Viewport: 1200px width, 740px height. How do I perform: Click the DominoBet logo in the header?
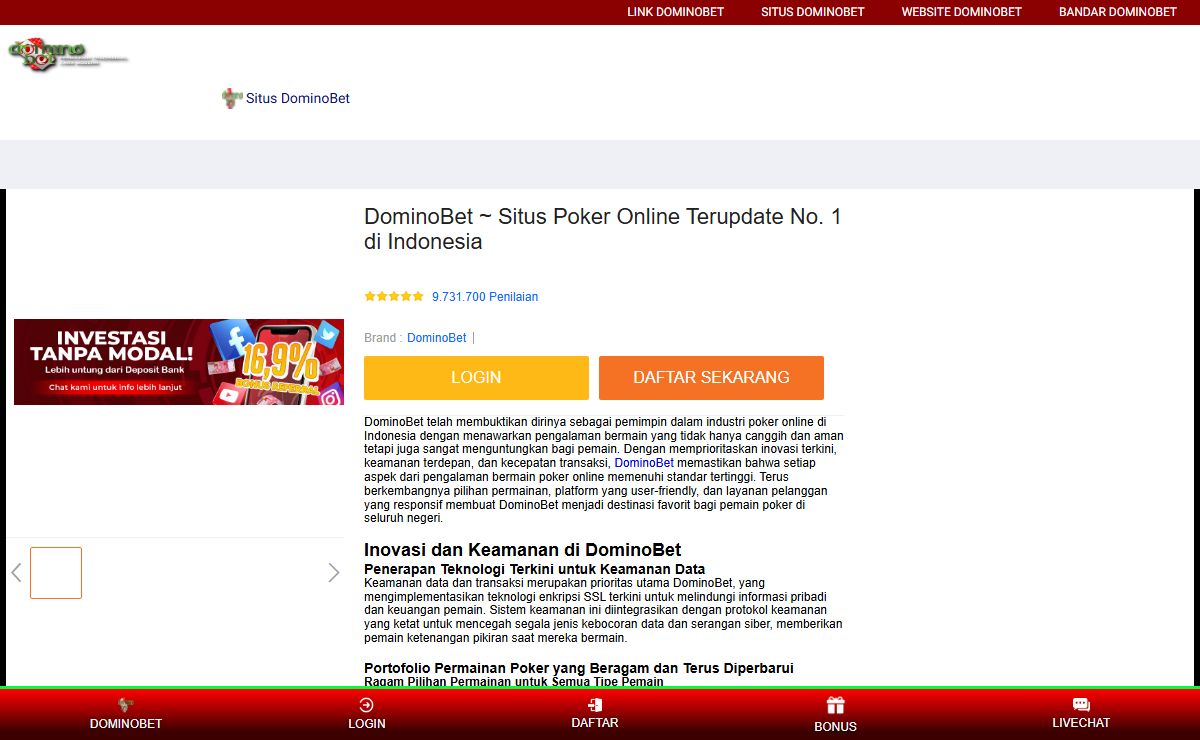point(68,54)
